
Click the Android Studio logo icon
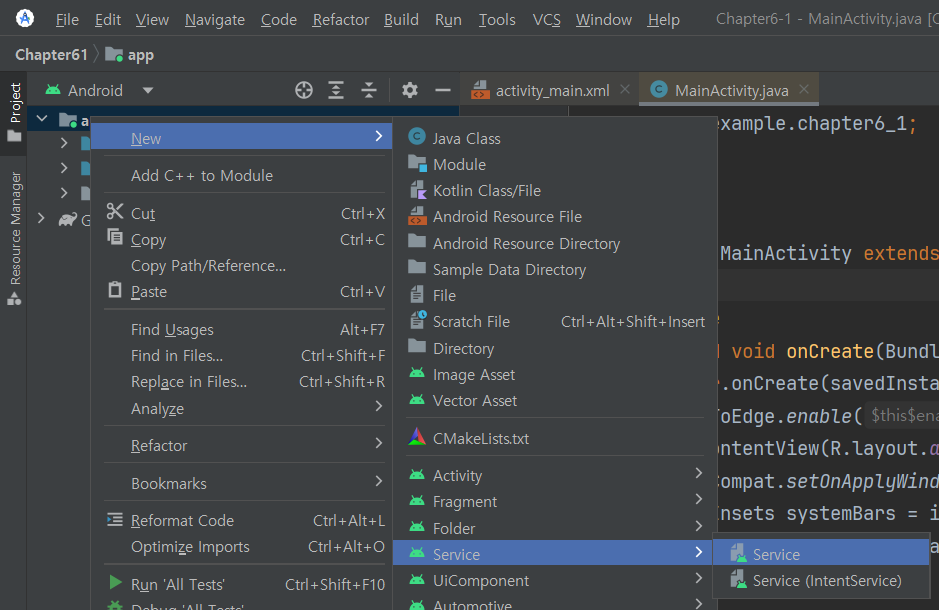coord(25,19)
